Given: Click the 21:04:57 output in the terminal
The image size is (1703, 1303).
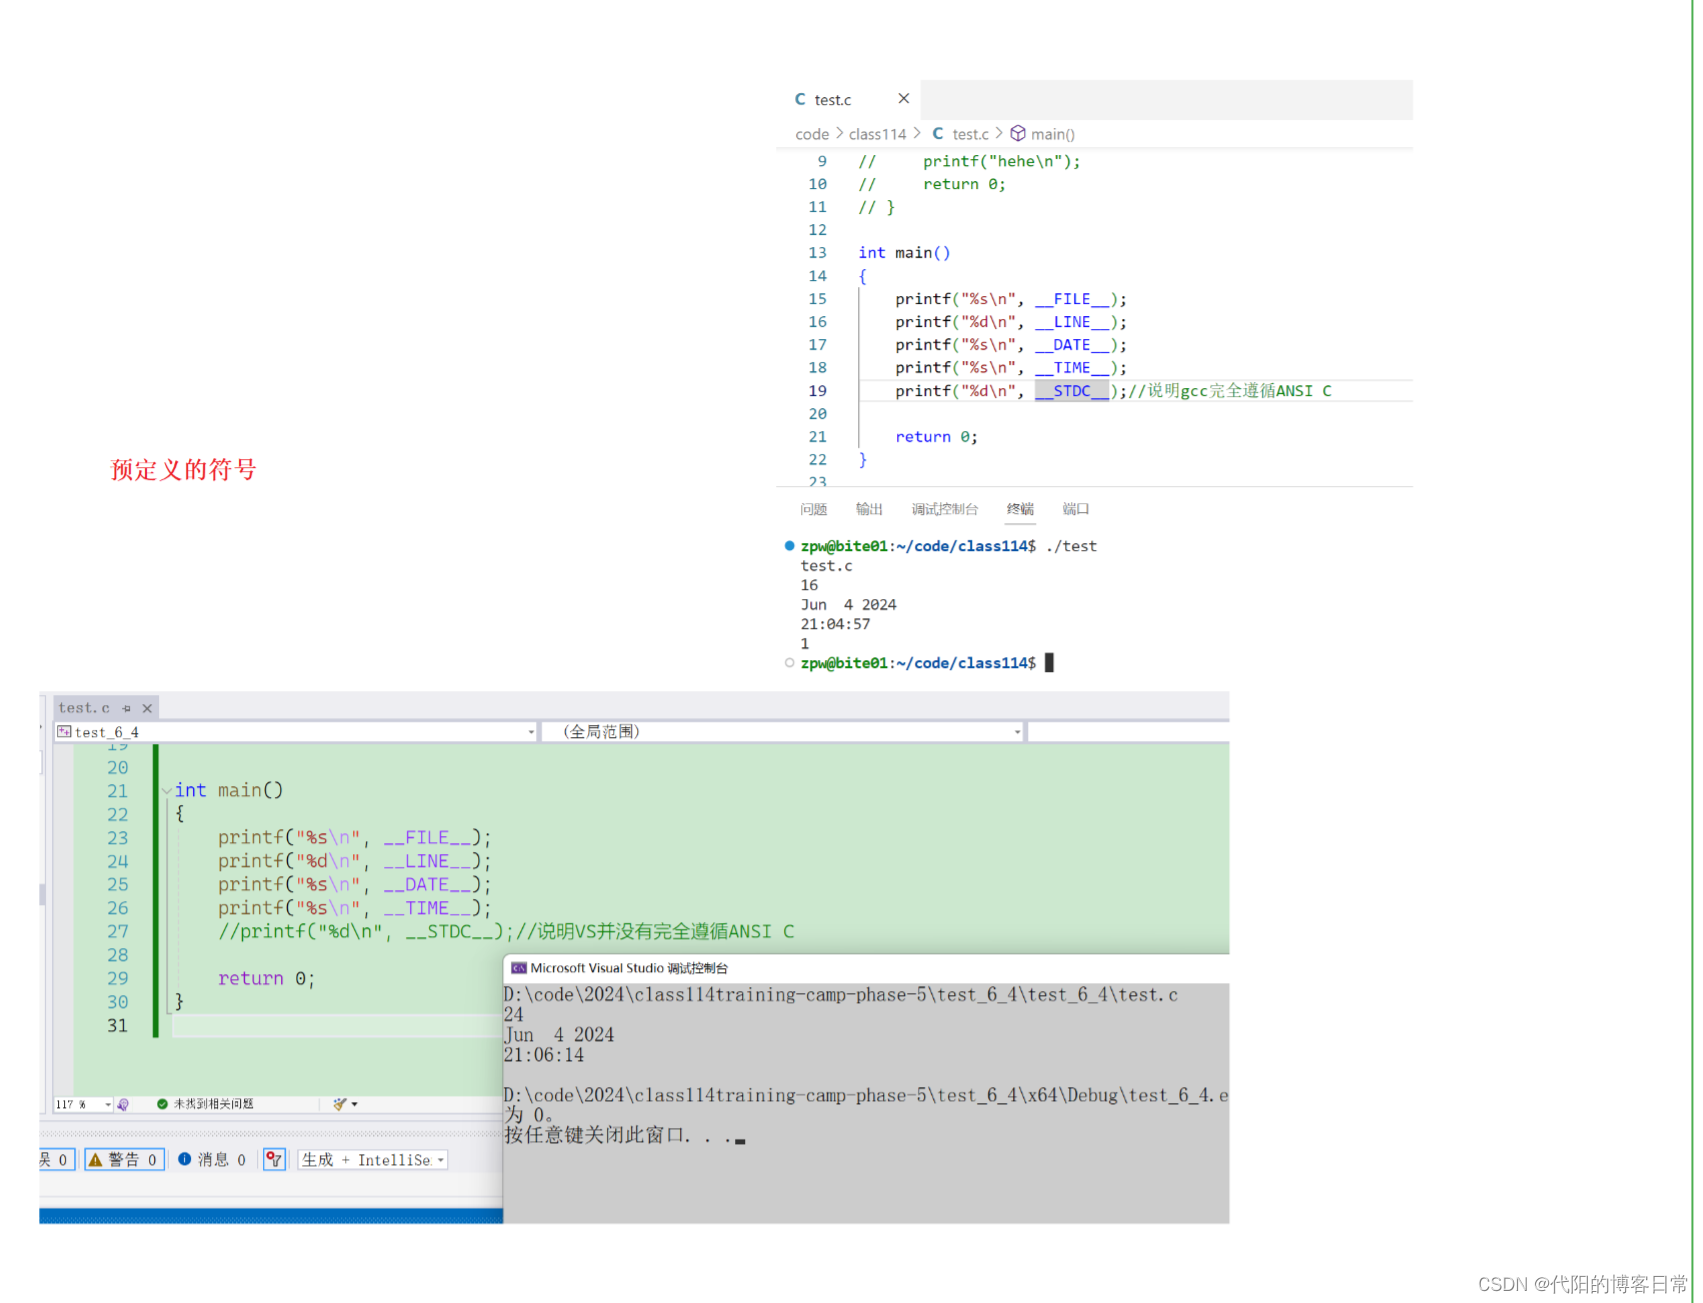Looking at the screenshot, I should coord(835,624).
